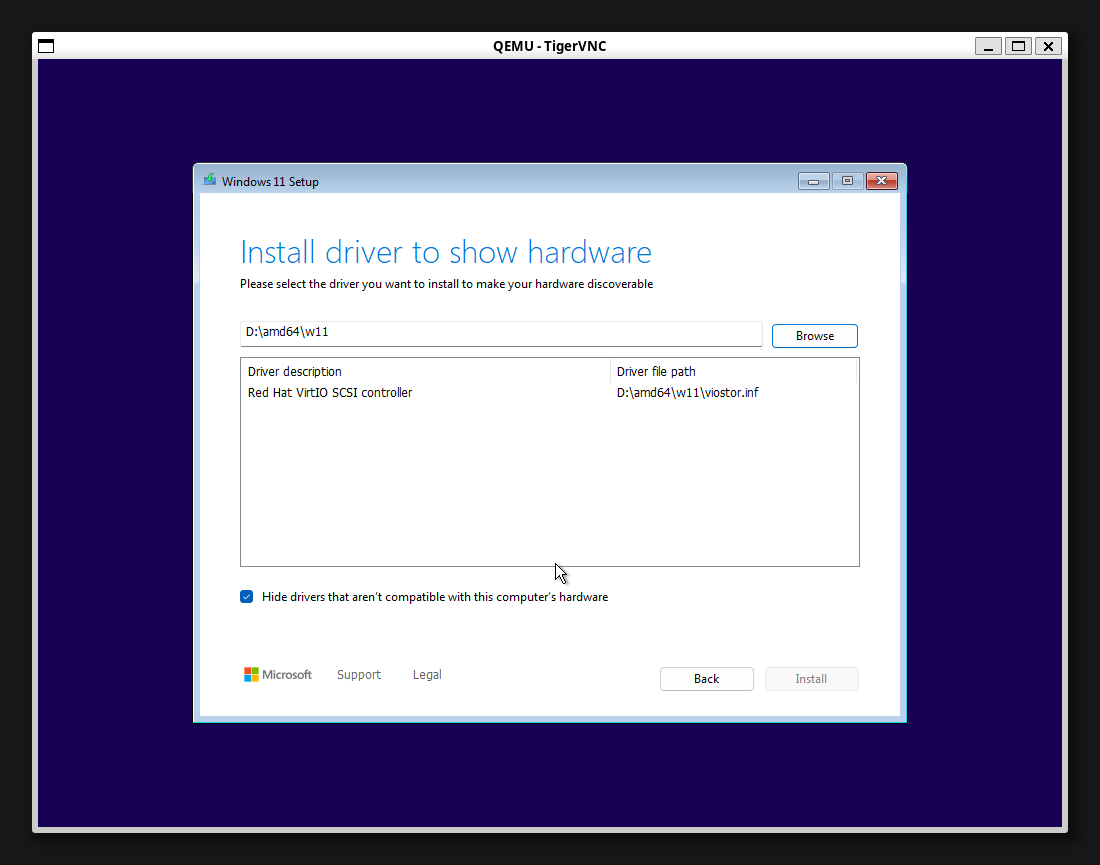Open the Support link

(358, 675)
